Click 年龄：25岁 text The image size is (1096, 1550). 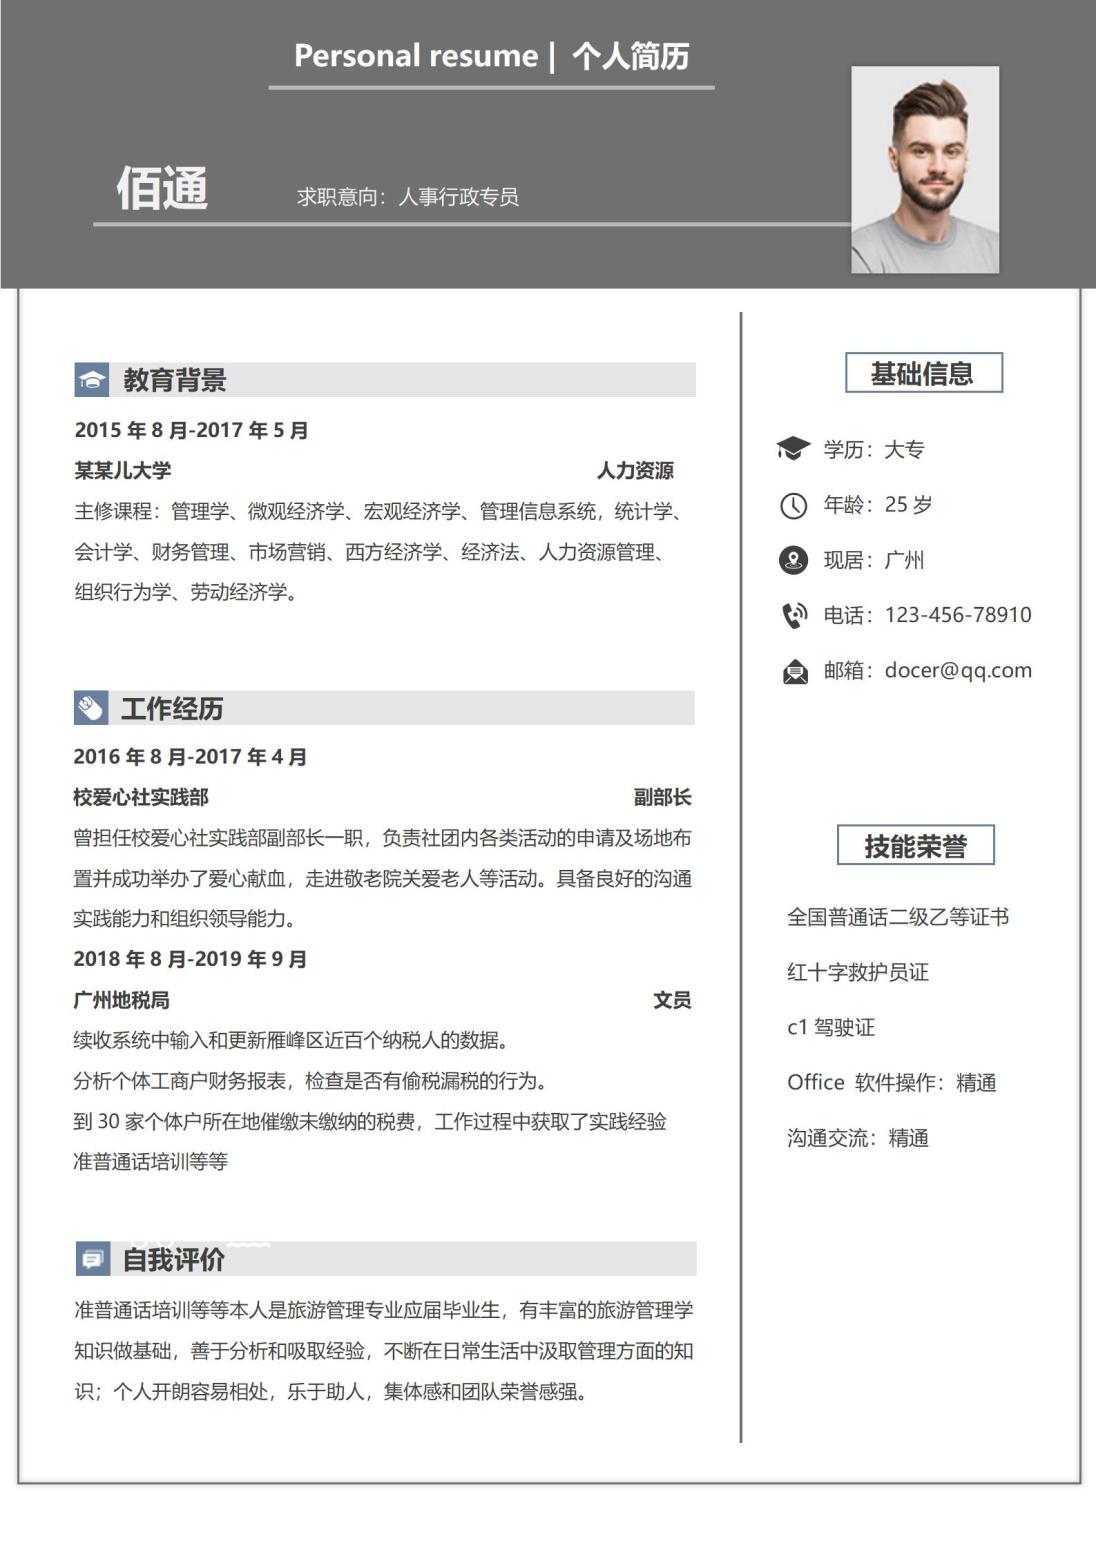tap(878, 505)
